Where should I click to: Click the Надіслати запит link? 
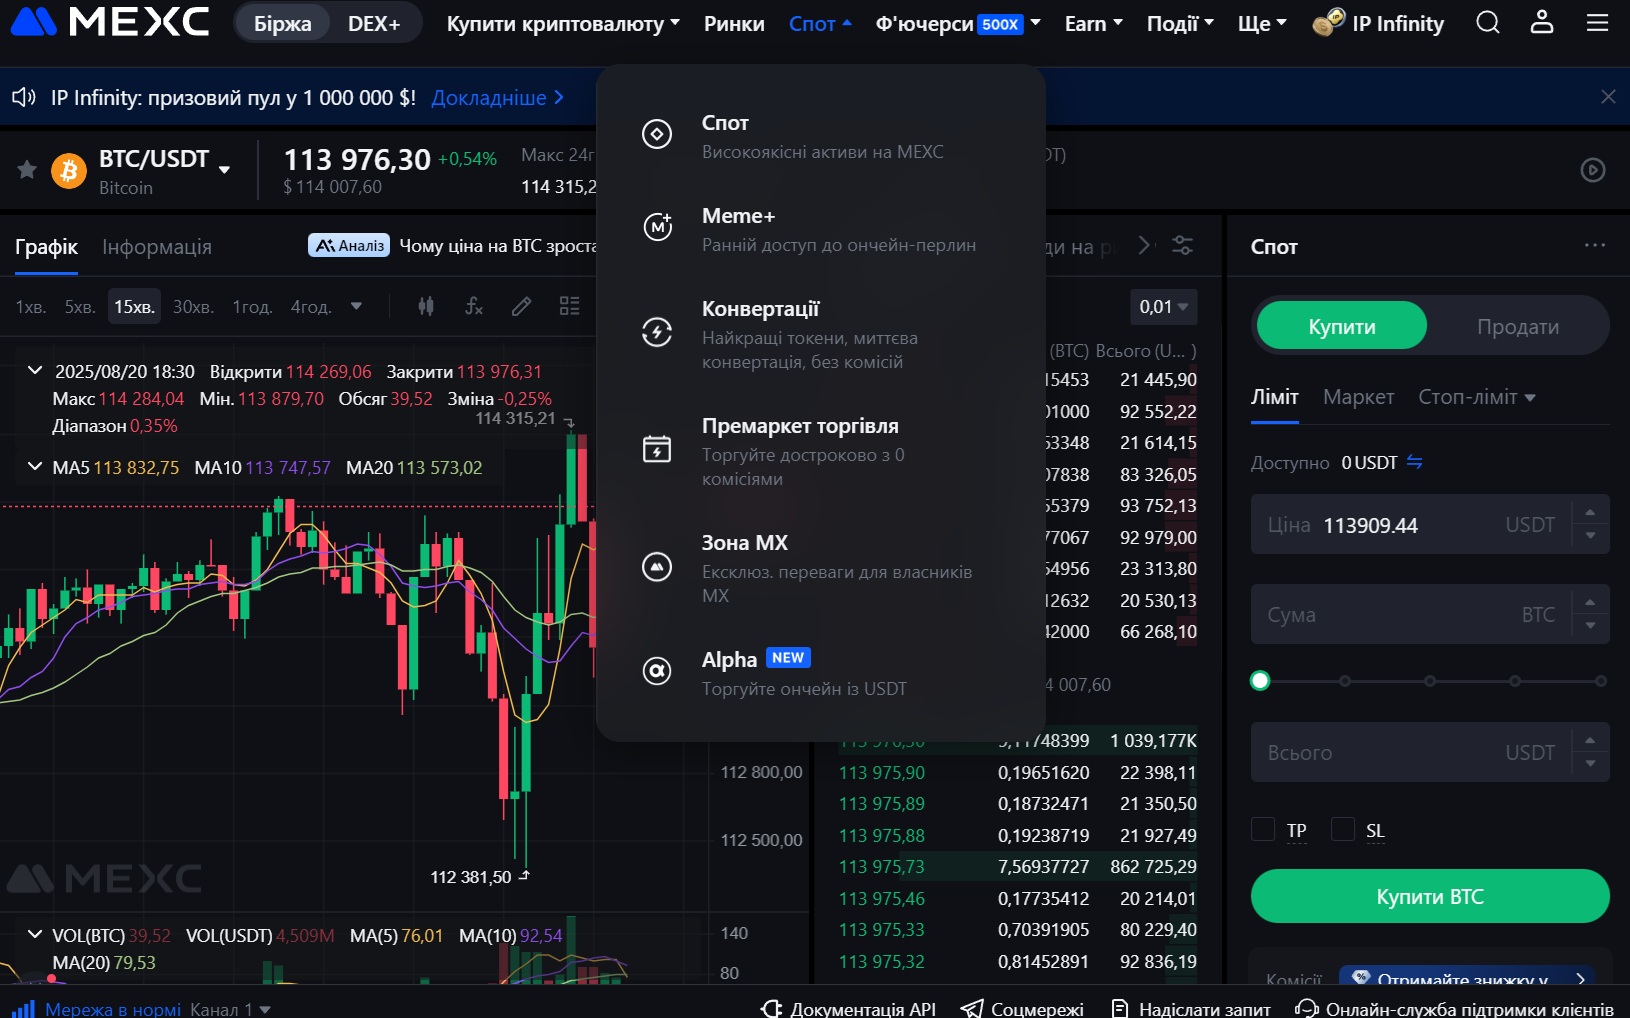pyautogui.click(x=1191, y=1009)
